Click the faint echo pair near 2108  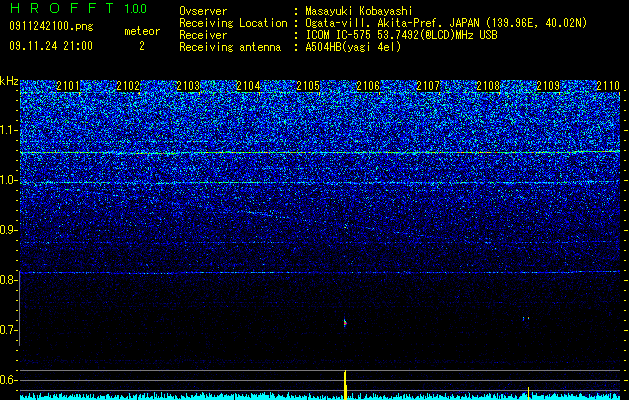[x=526, y=319]
